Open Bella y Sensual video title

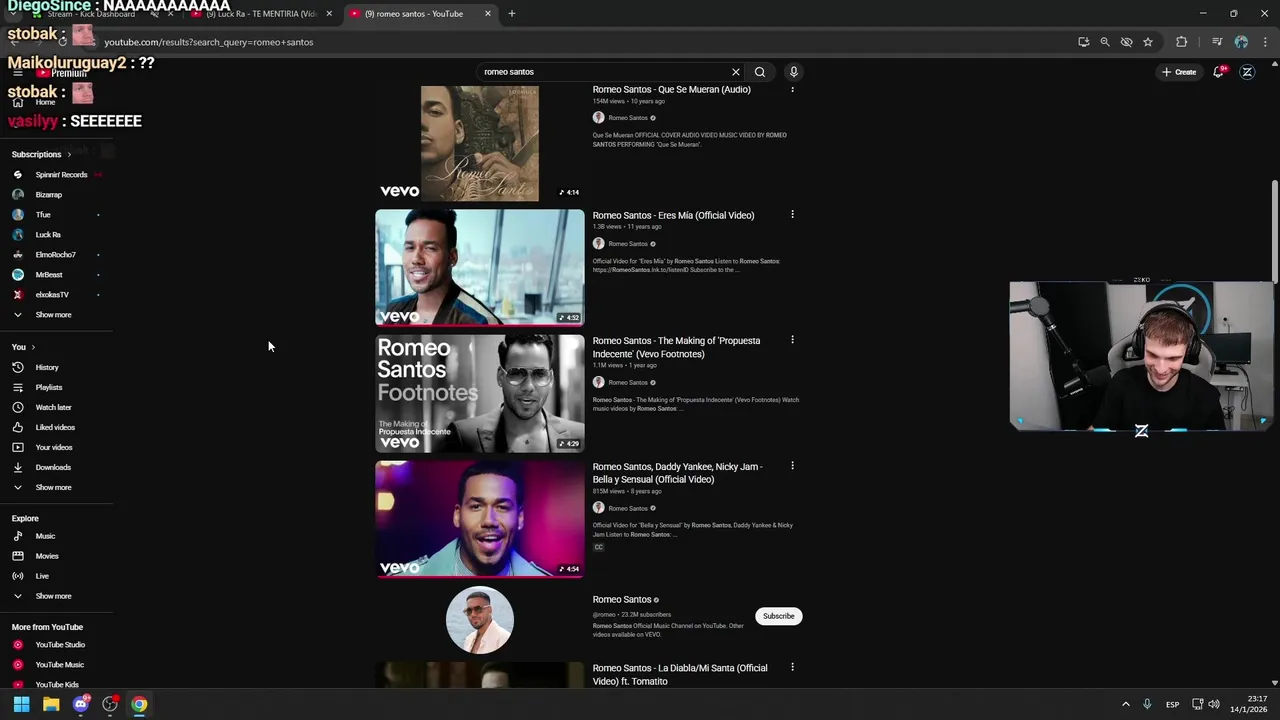(677, 473)
